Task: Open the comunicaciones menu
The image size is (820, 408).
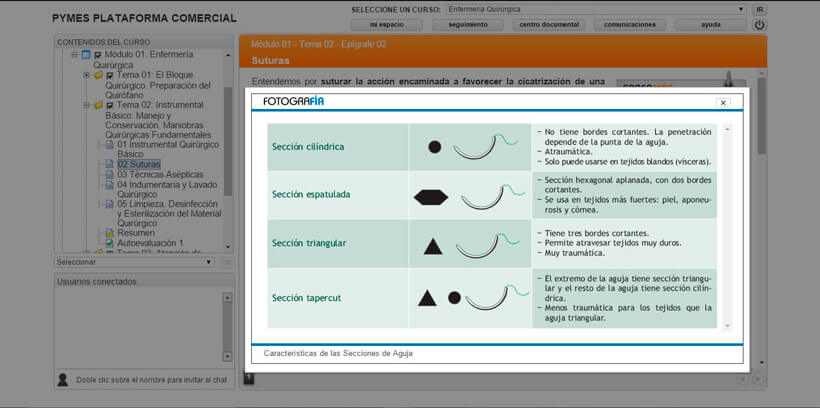Action: (x=630, y=25)
